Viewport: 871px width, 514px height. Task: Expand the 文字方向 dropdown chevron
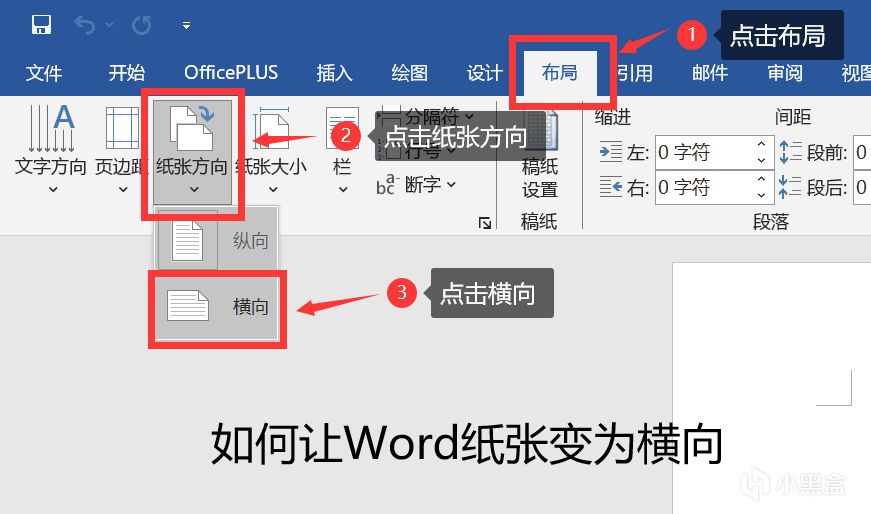(x=53, y=189)
